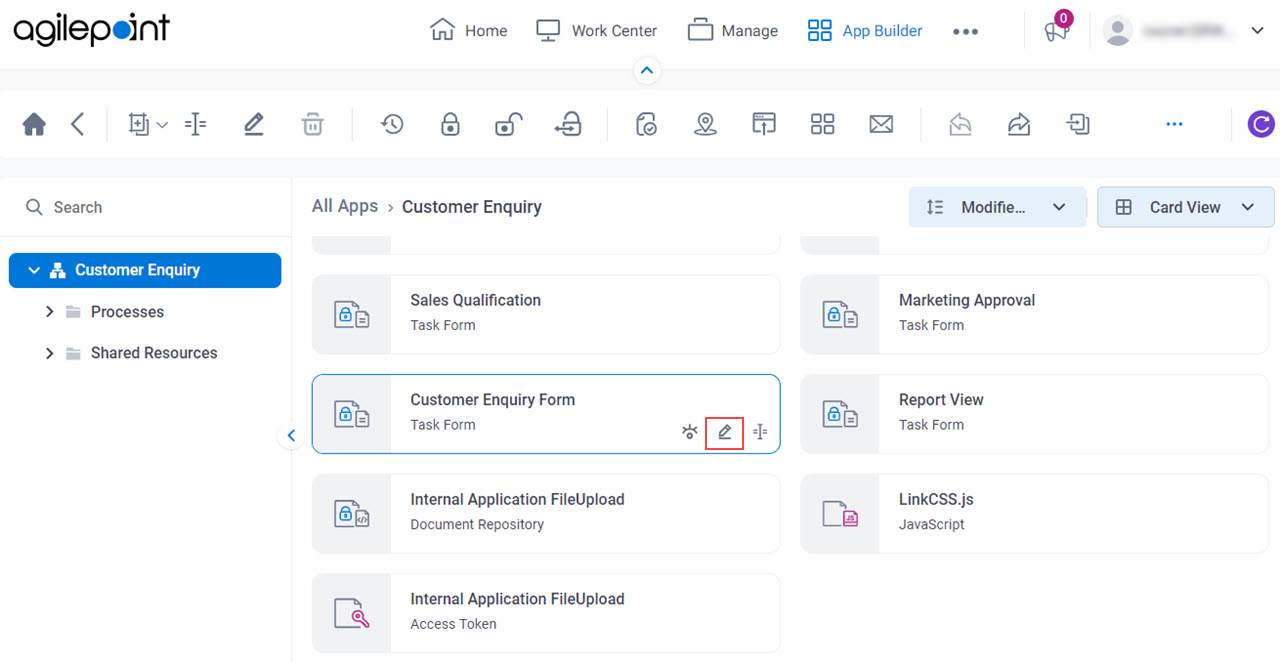The height and width of the screenshot is (662, 1280).
Task: Select the Customer Enquiry Form card
Action: coord(546,414)
